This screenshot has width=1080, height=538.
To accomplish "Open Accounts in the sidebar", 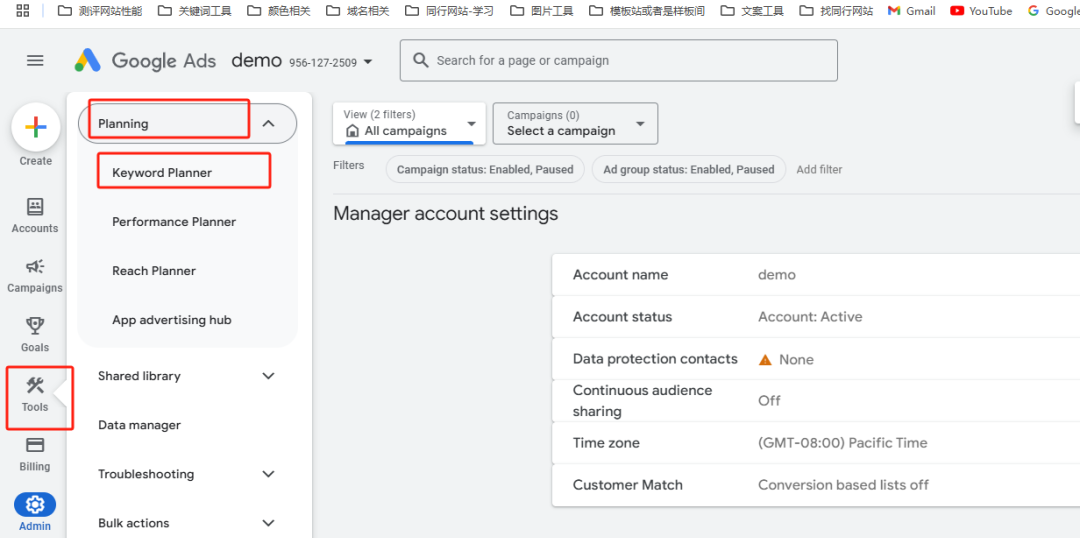I will tap(35, 214).
